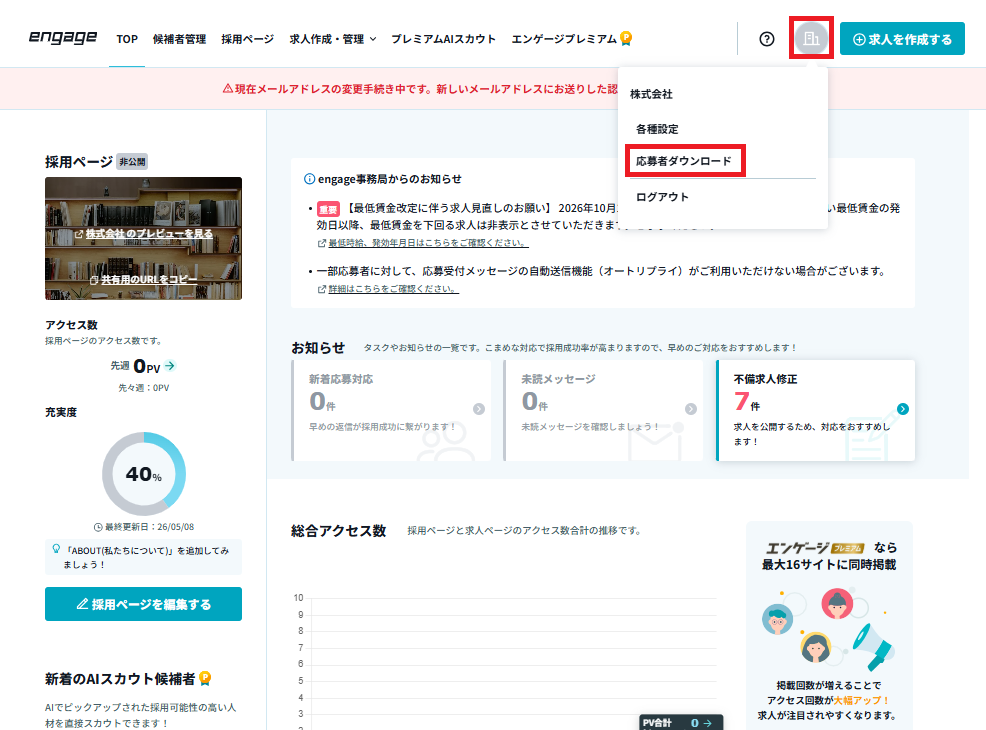The width and height of the screenshot is (986, 730).
Task: Select ログアウト in account menu
Action: (662, 197)
